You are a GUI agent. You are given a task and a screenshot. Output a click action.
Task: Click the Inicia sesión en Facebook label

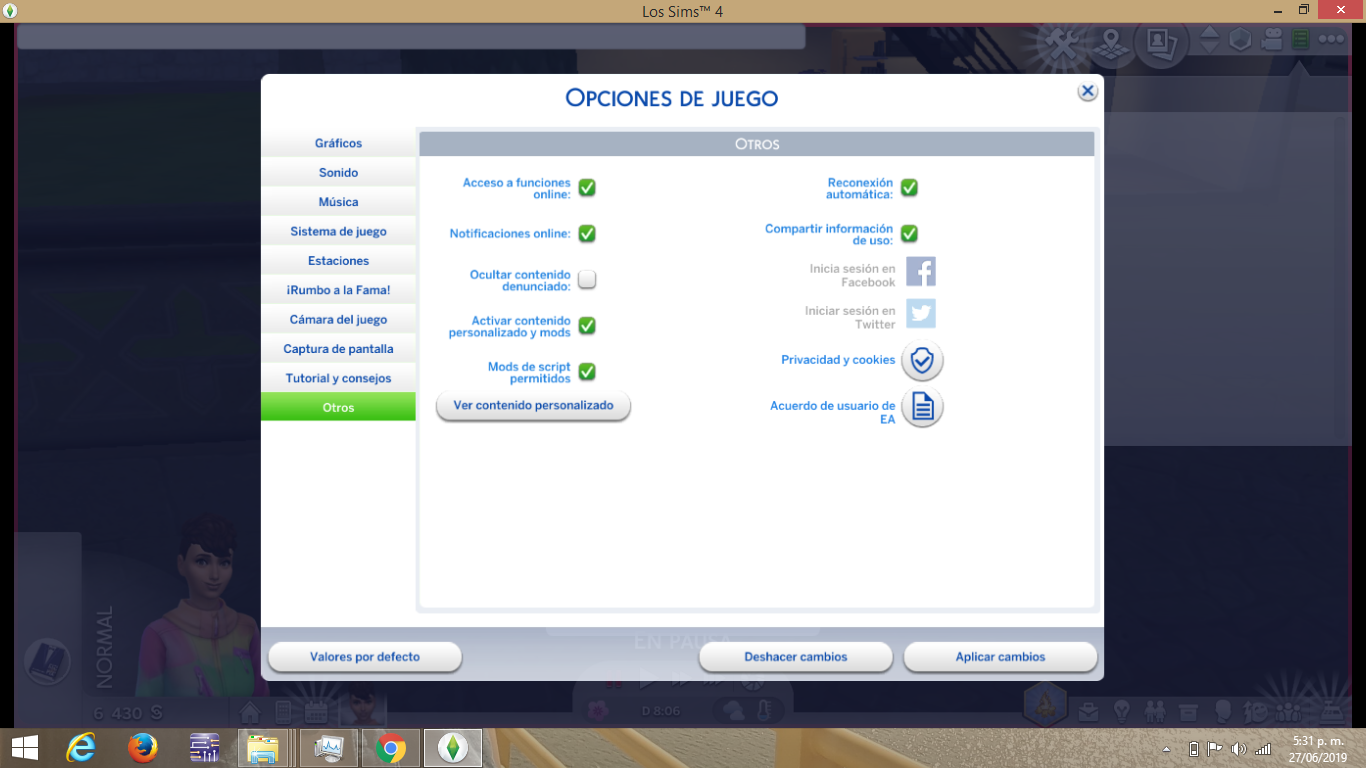(x=853, y=276)
